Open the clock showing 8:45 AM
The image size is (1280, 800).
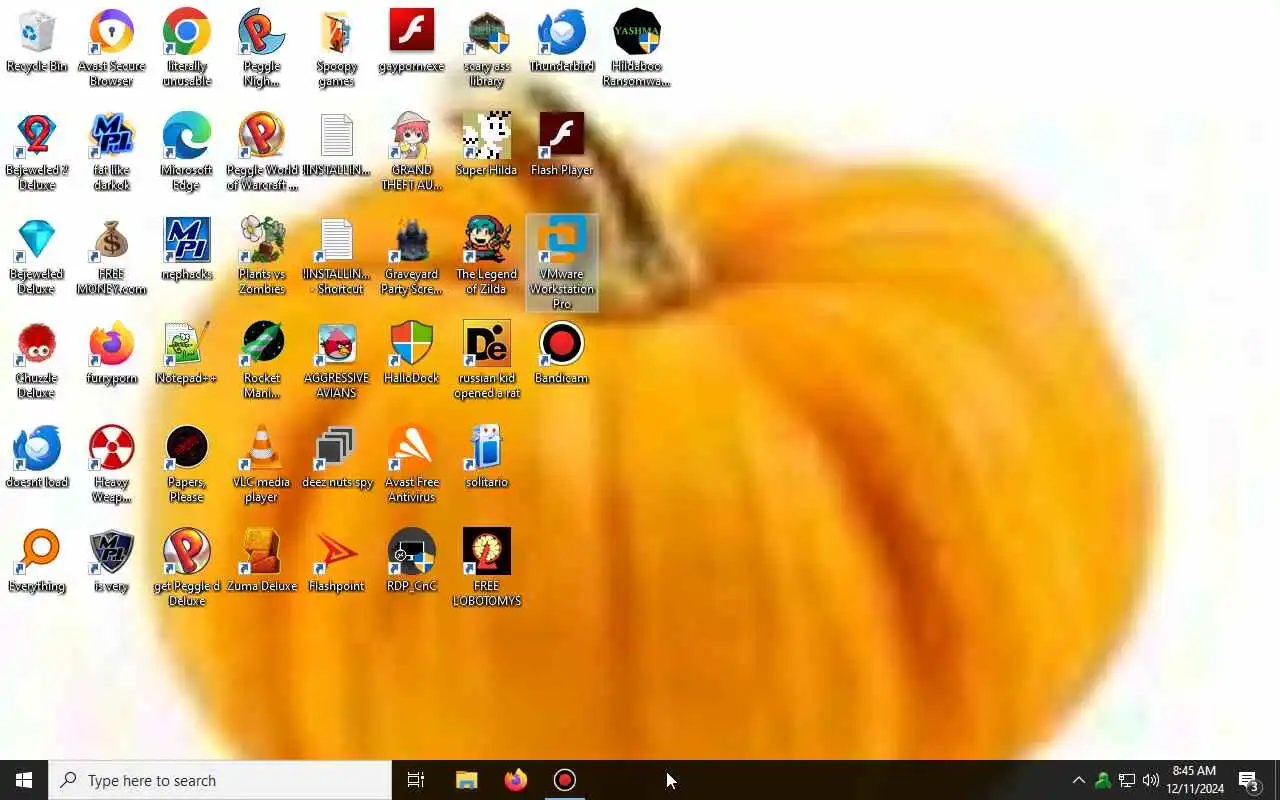tap(1195, 780)
